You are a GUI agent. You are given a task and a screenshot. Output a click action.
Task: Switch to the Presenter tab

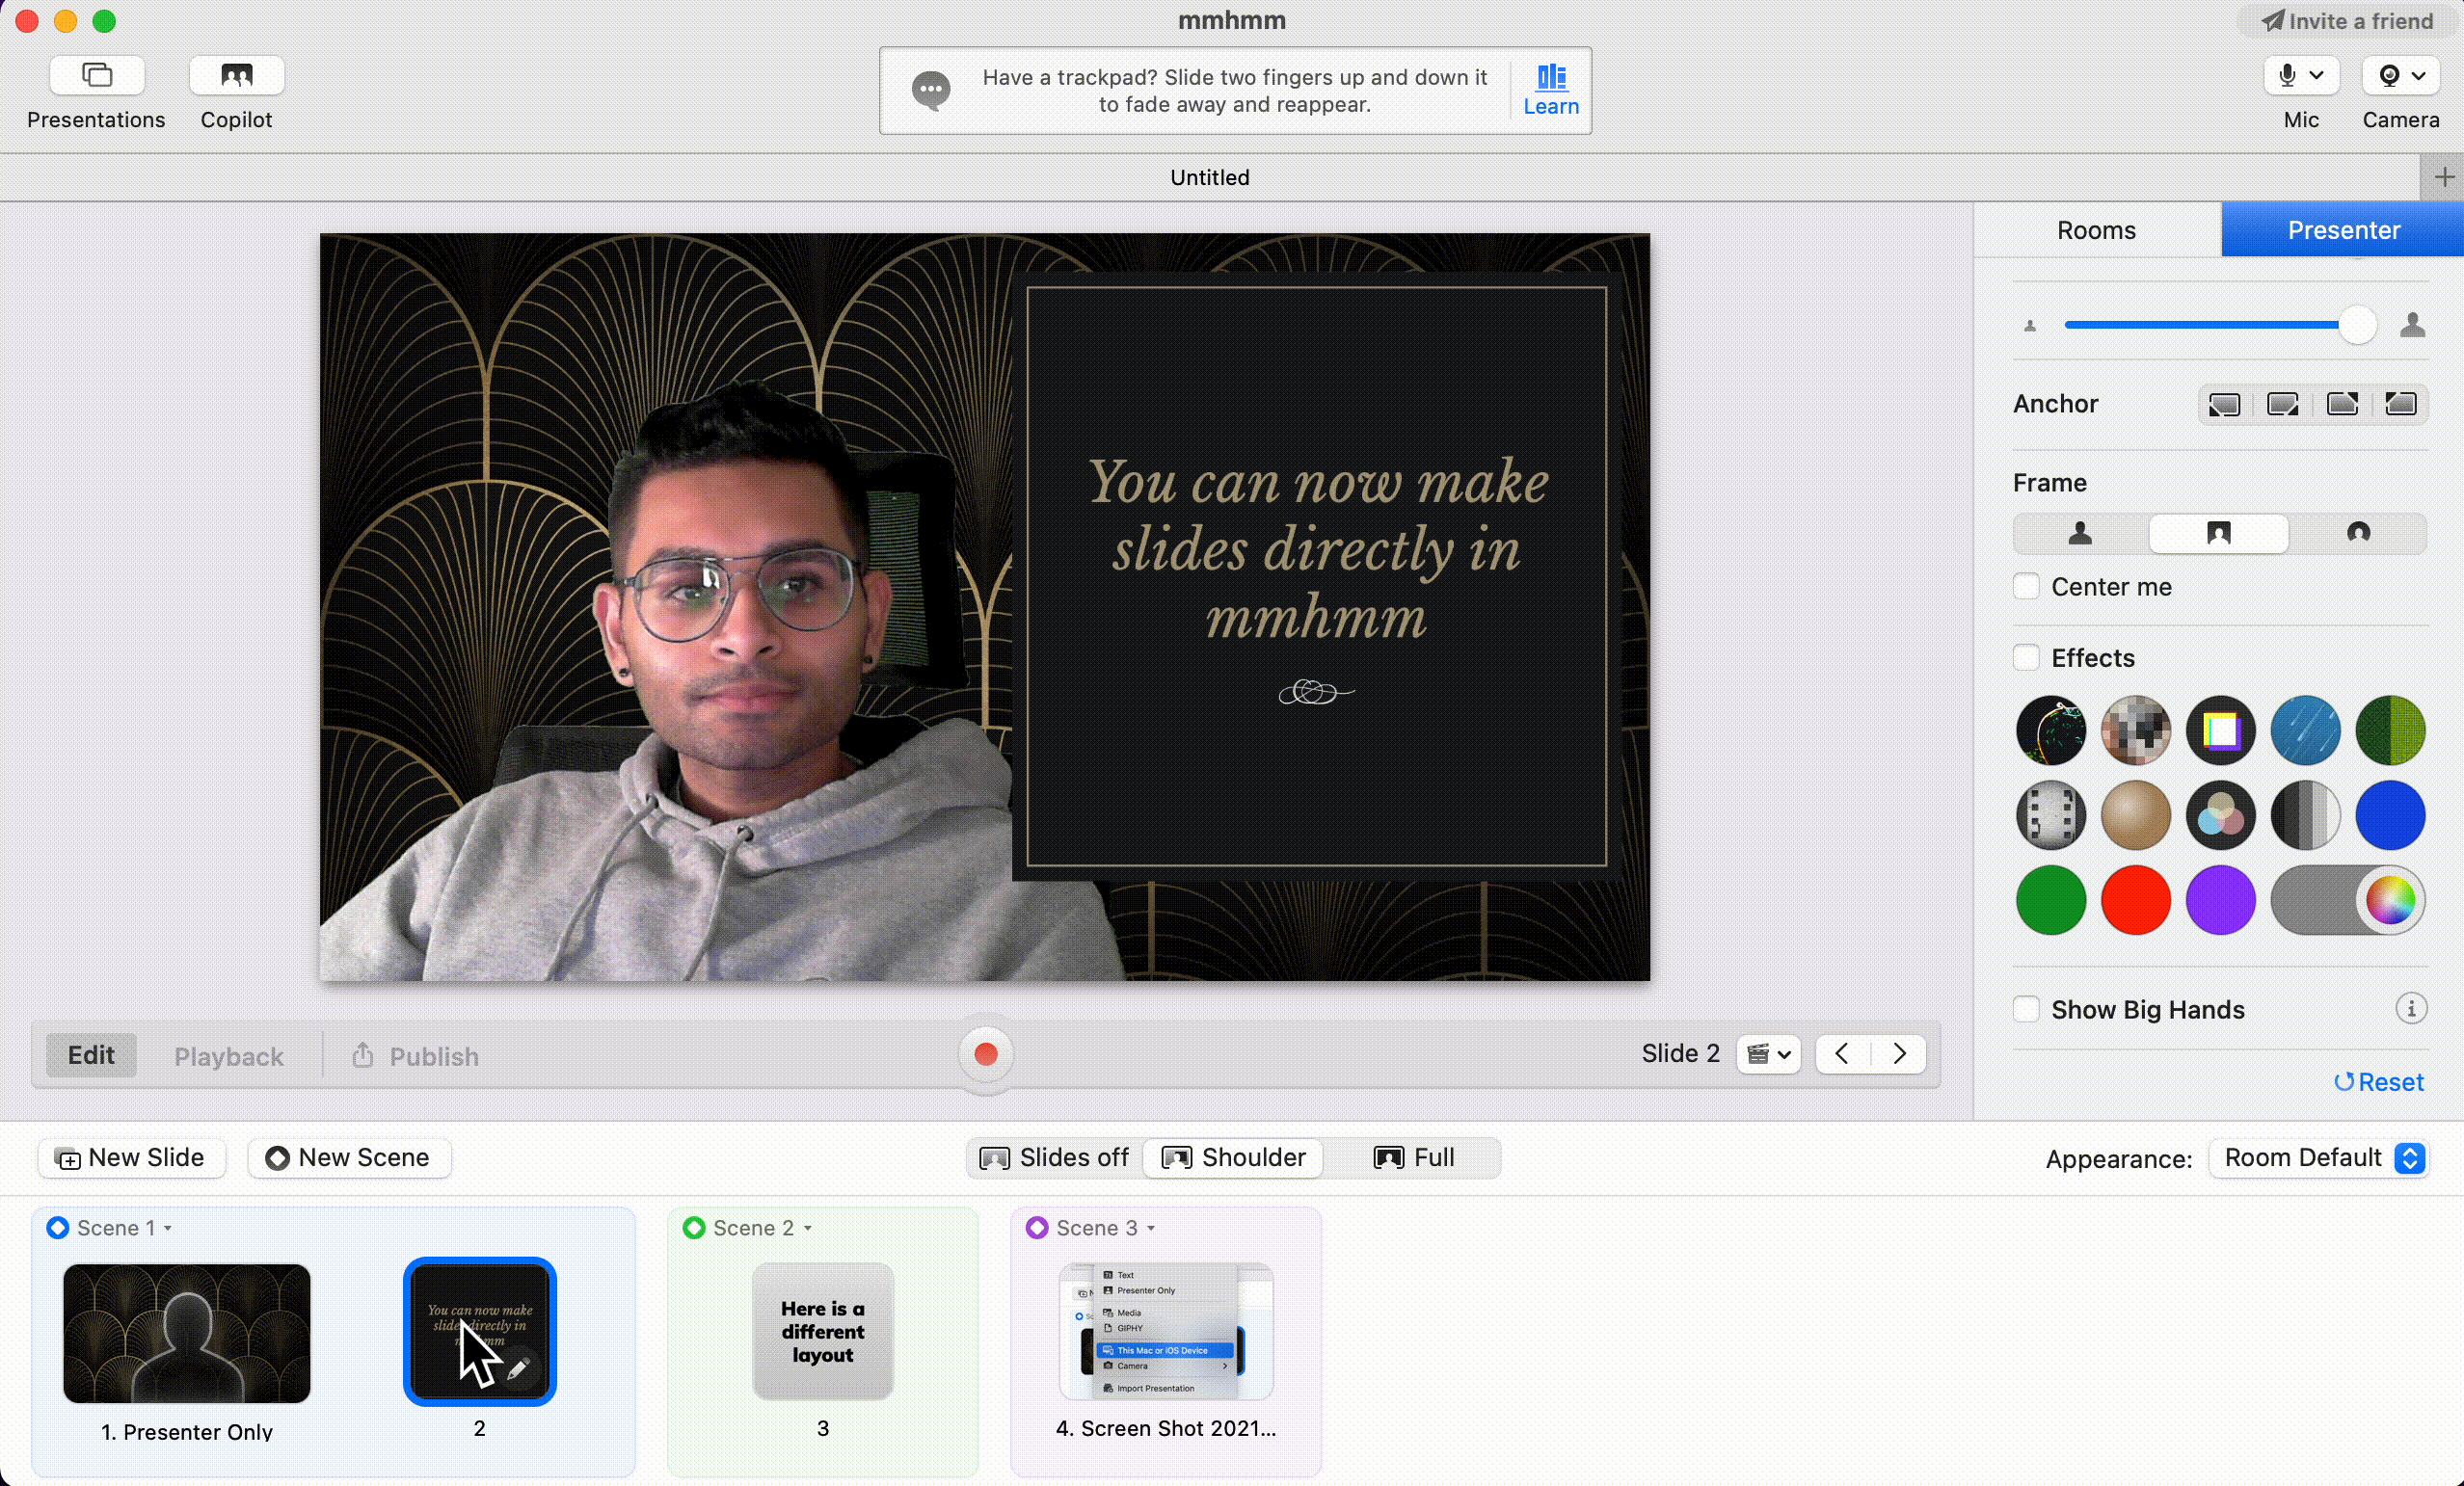point(2343,228)
